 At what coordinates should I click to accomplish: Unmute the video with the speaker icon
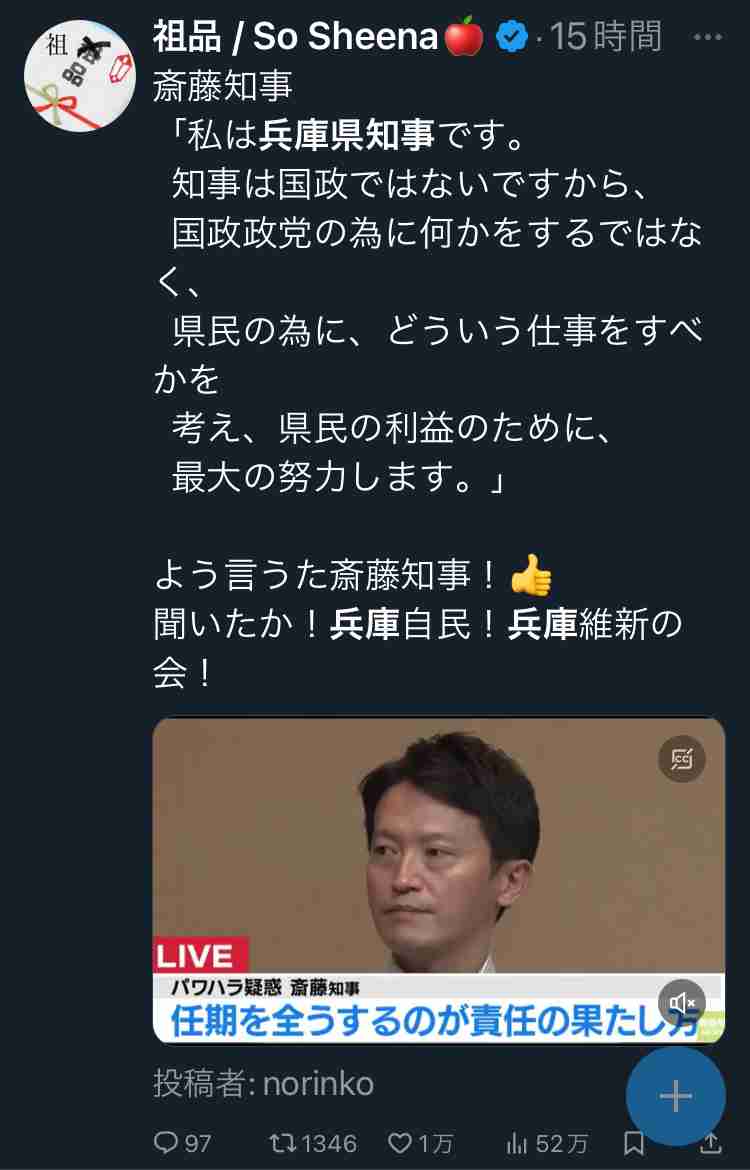681,1002
